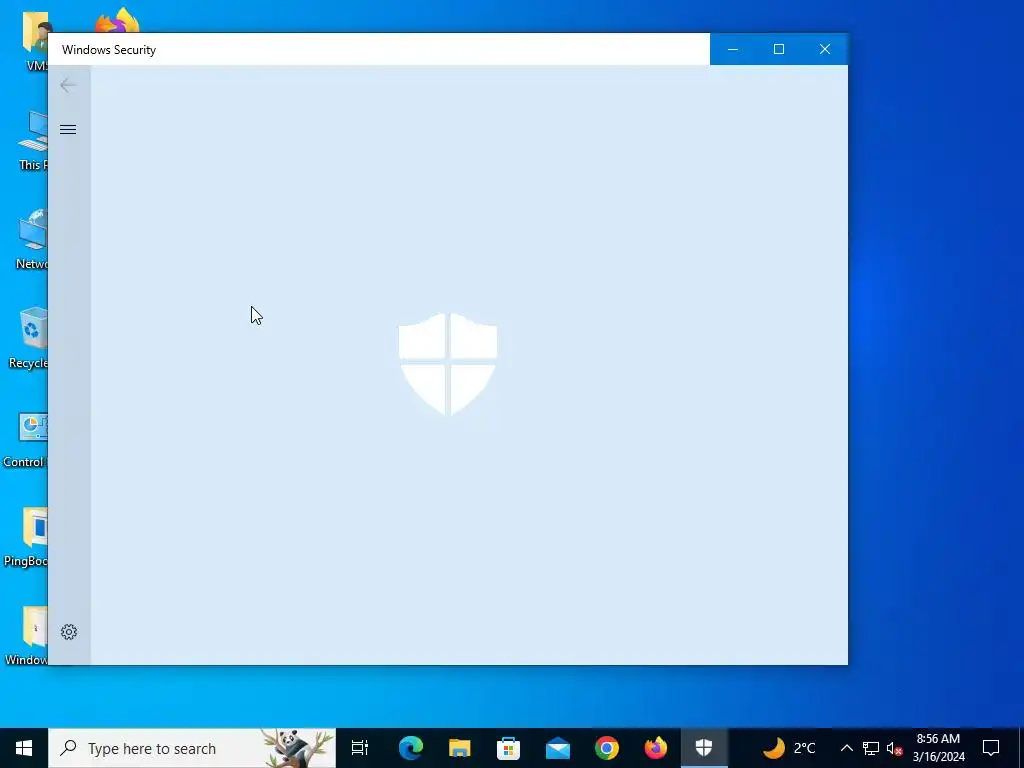Select the Recycle Bin desktop icon
This screenshot has height=768, width=1024.
coord(30,339)
